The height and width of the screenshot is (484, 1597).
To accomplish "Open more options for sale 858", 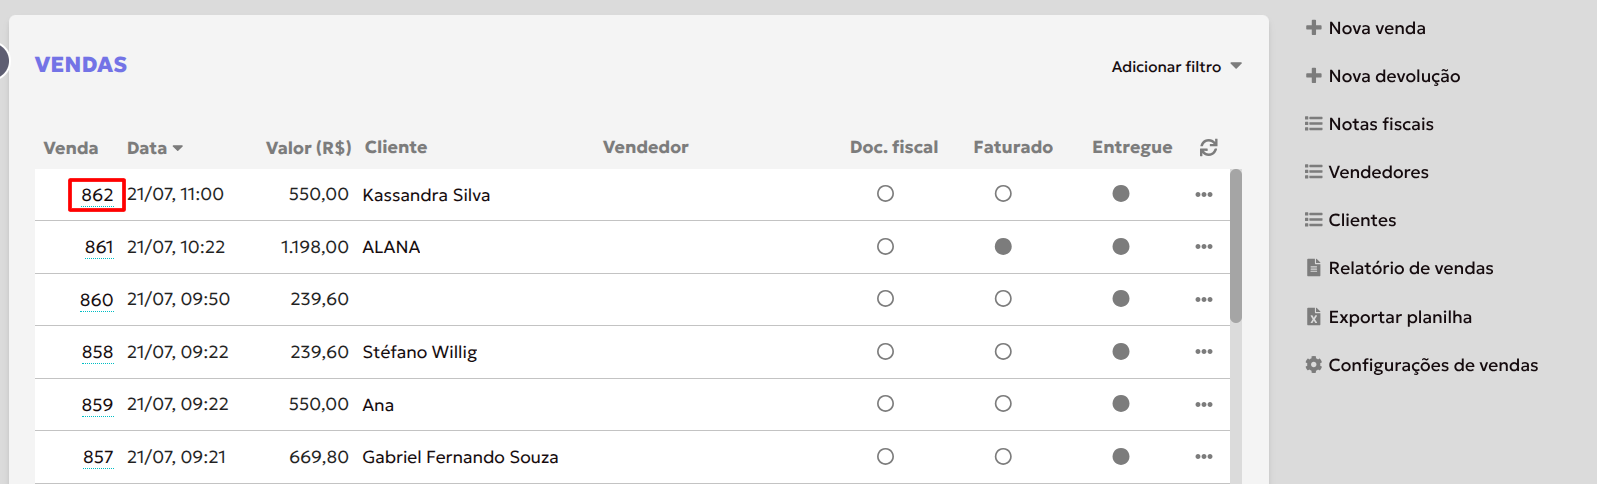I will coord(1203,352).
